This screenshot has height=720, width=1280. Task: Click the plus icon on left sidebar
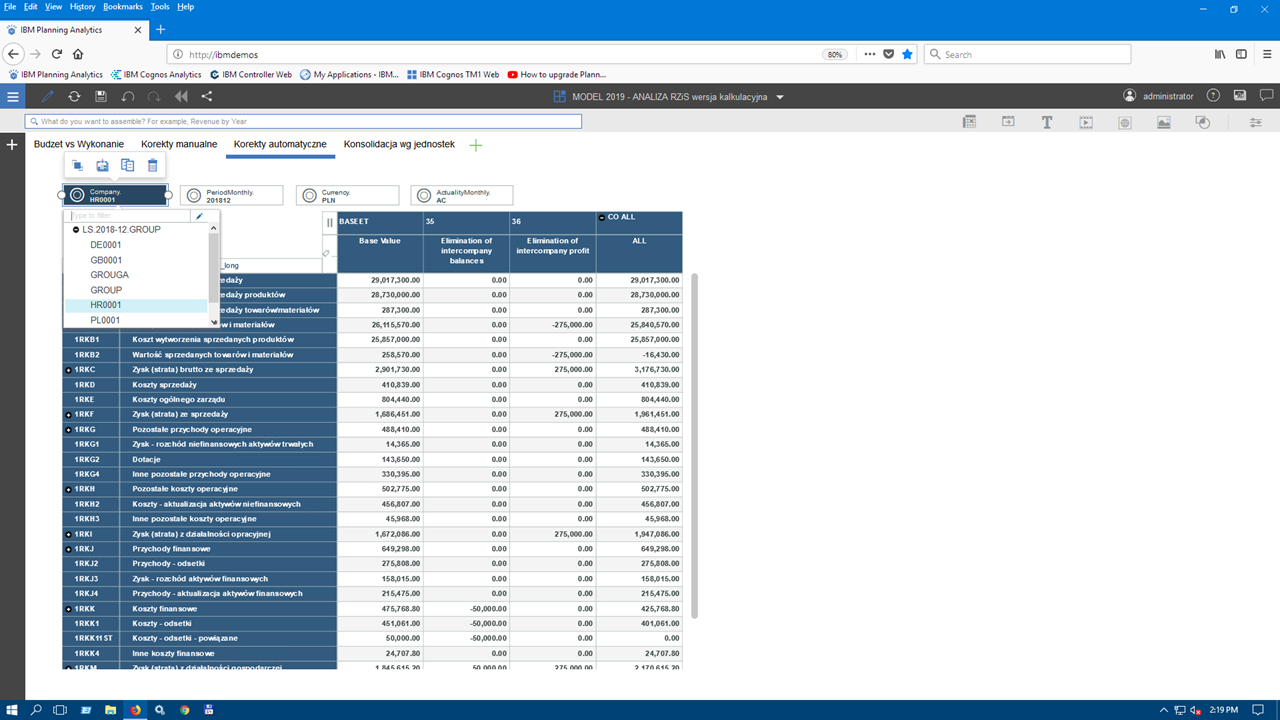pyautogui.click(x=12, y=145)
